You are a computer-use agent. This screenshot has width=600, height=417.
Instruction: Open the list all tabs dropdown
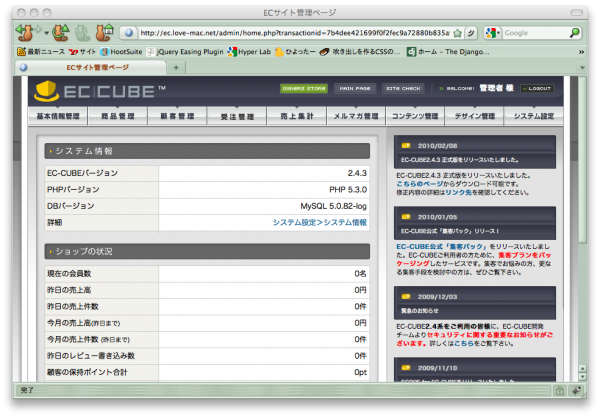point(582,68)
